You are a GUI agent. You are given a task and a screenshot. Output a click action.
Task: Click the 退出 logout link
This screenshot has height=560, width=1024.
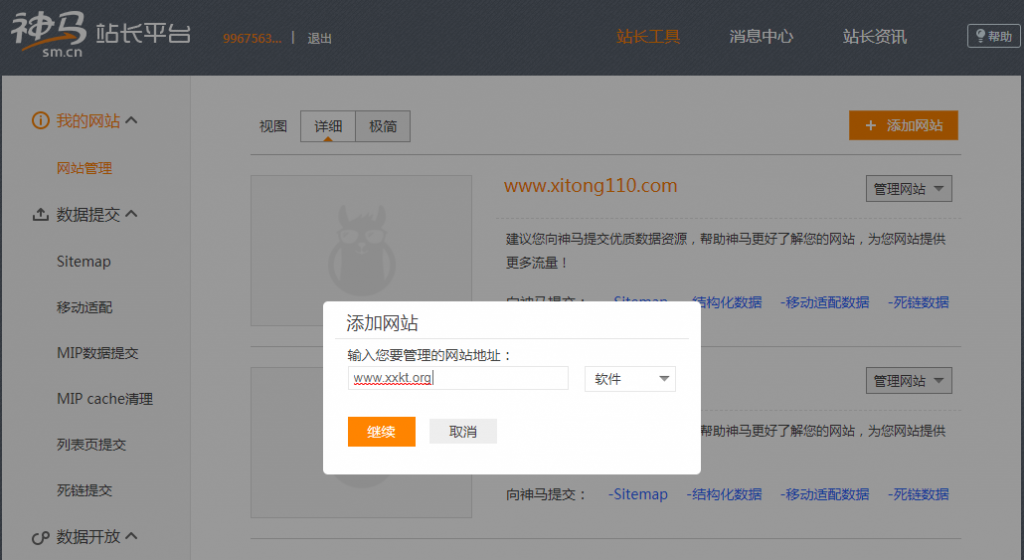pos(319,39)
